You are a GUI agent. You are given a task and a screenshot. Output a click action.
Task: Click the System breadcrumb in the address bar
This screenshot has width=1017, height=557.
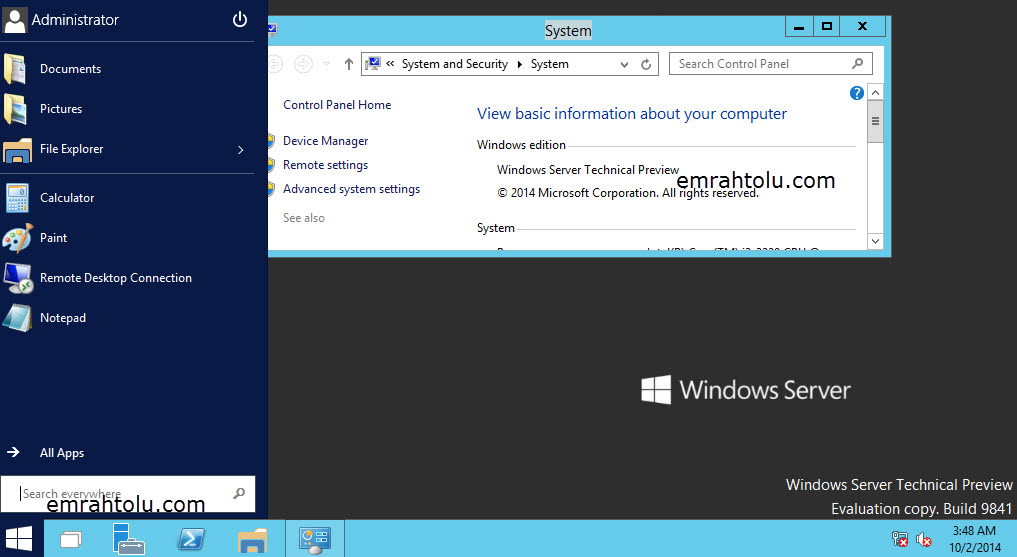(x=549, y=64)
